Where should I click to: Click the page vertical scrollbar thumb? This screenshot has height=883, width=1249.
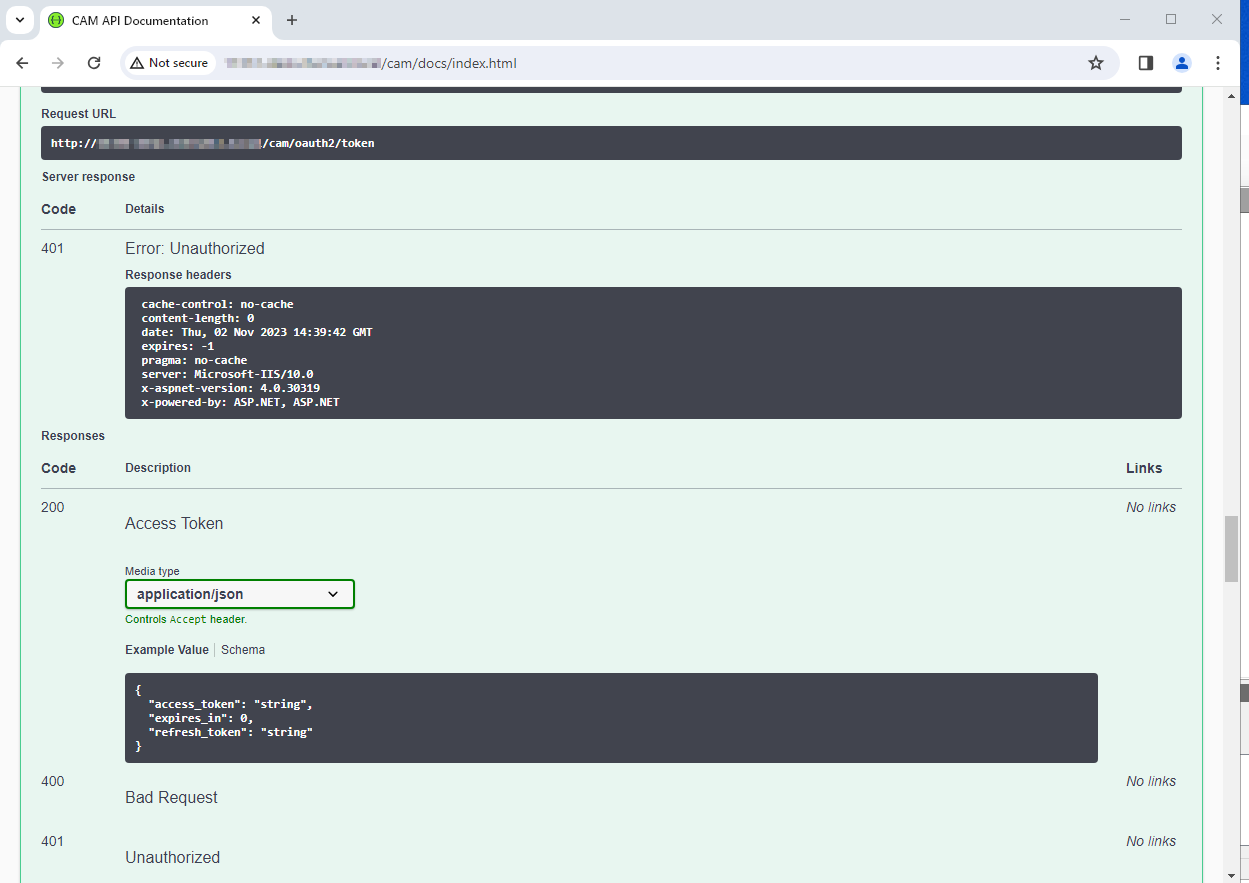click(x=1232, y=548)
